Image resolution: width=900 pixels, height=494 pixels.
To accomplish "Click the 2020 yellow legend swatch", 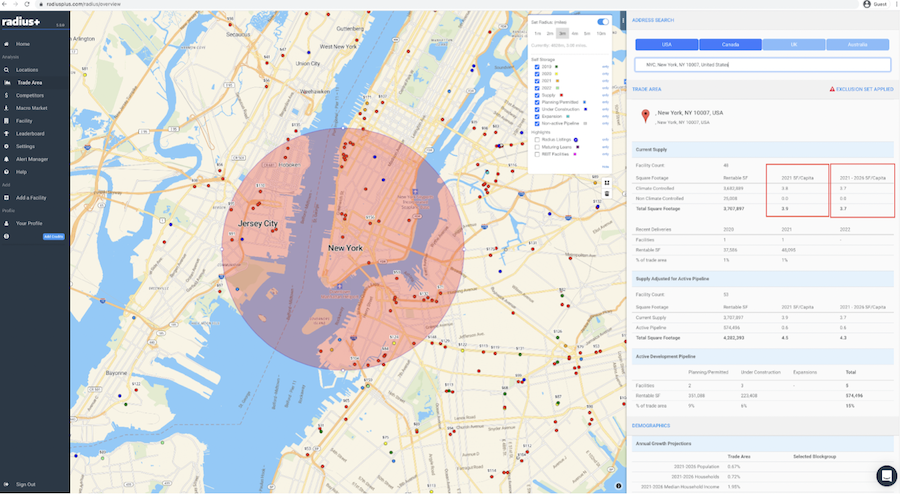I will (x=556, y=74).
